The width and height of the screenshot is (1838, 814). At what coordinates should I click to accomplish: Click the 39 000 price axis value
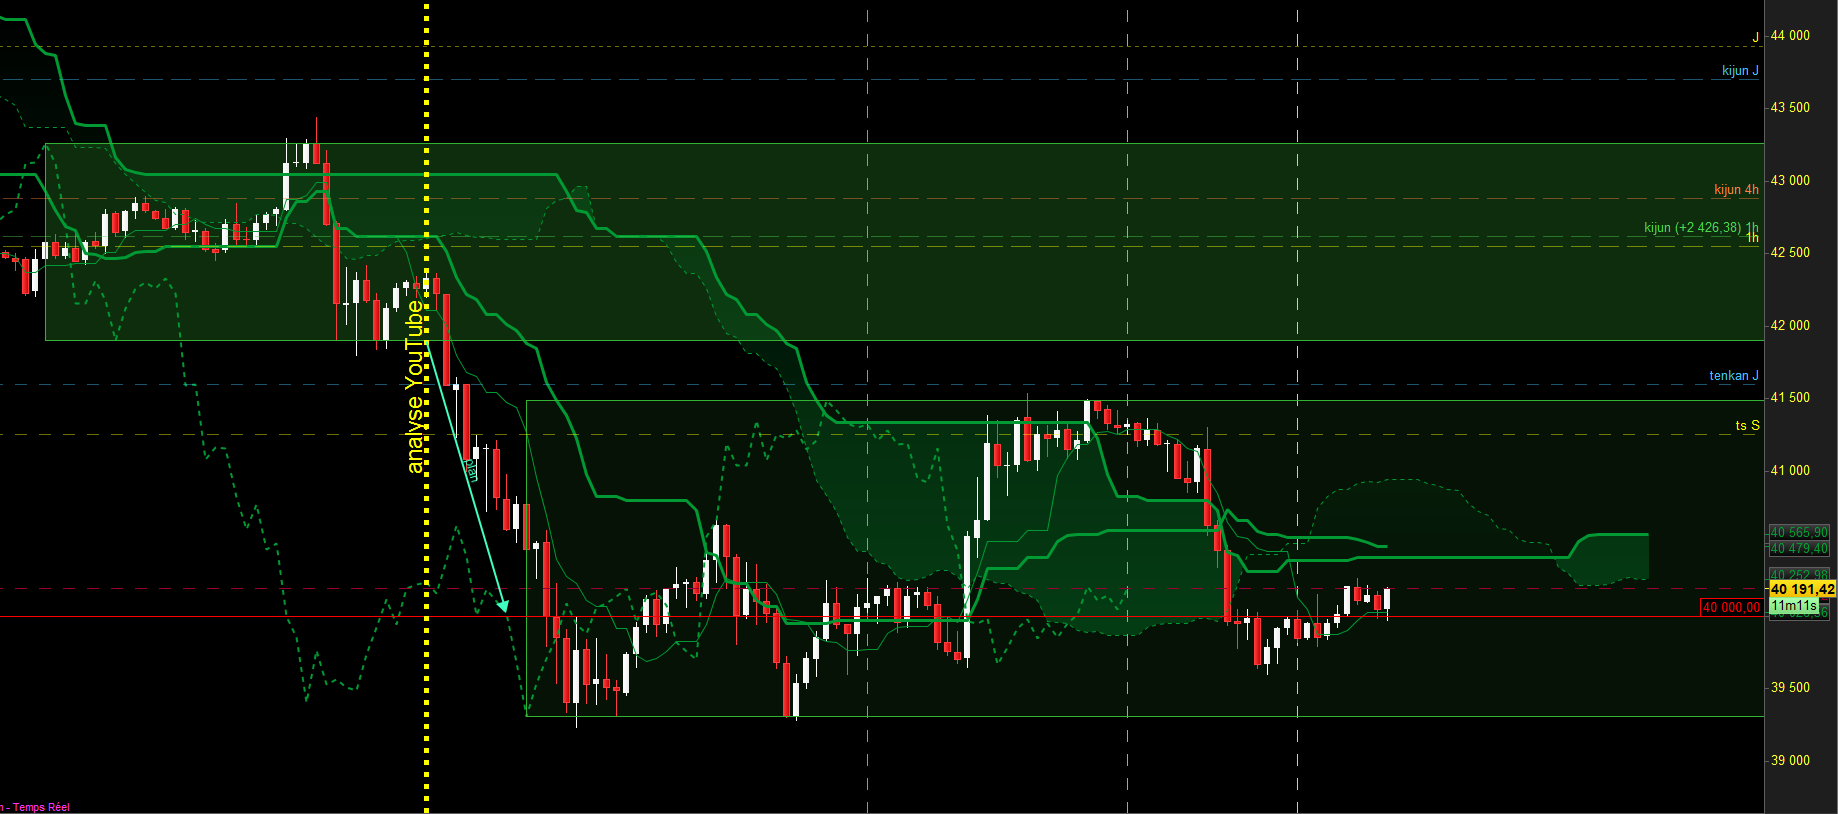pyautogui.click(x=1790, y=760)
